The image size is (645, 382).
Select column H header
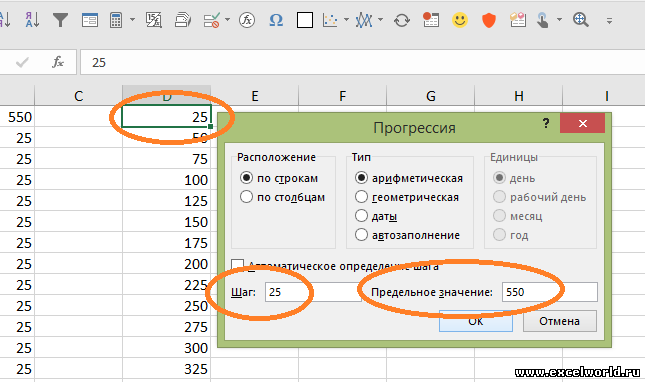pyautogui.click(x=519, y=96)
